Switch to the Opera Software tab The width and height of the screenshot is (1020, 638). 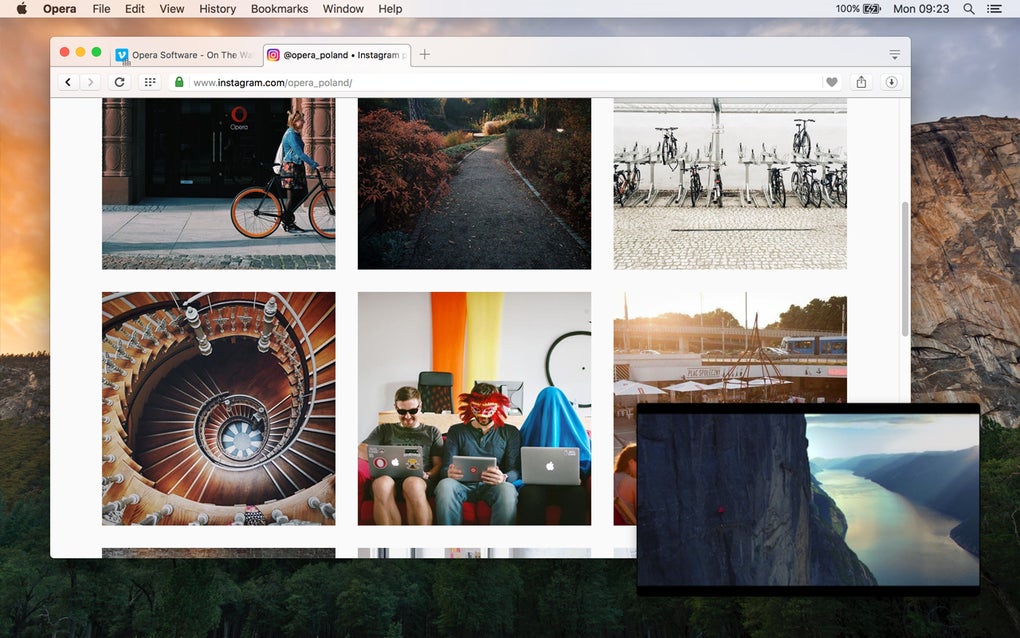tap(186, 55)
